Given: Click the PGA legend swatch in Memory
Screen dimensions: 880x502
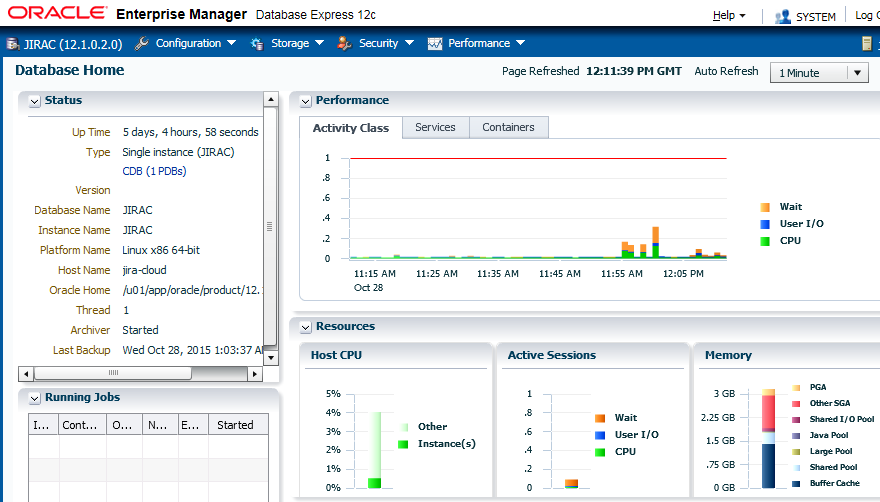Looking at the screenshot, I should coord(796,387).
